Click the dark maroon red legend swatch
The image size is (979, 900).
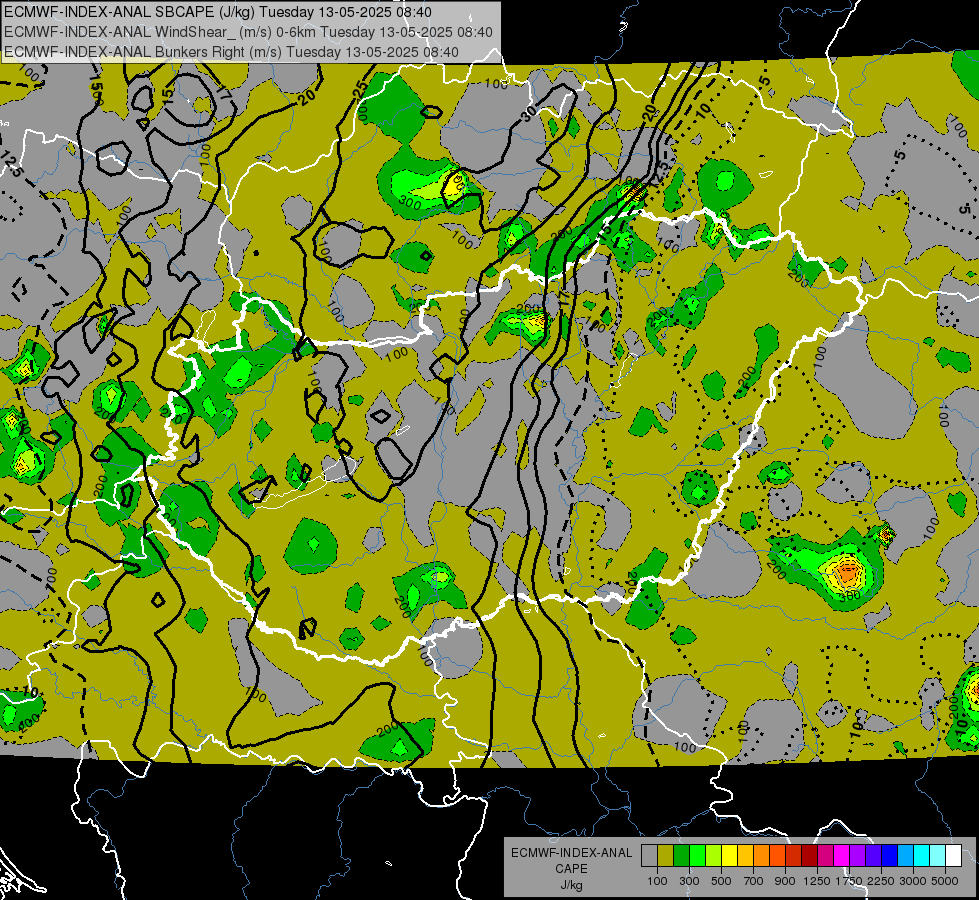(x=809, y=855)
